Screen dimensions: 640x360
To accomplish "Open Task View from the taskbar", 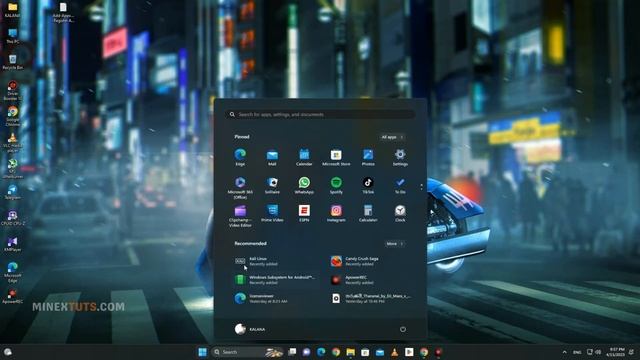I will (292, 352).
